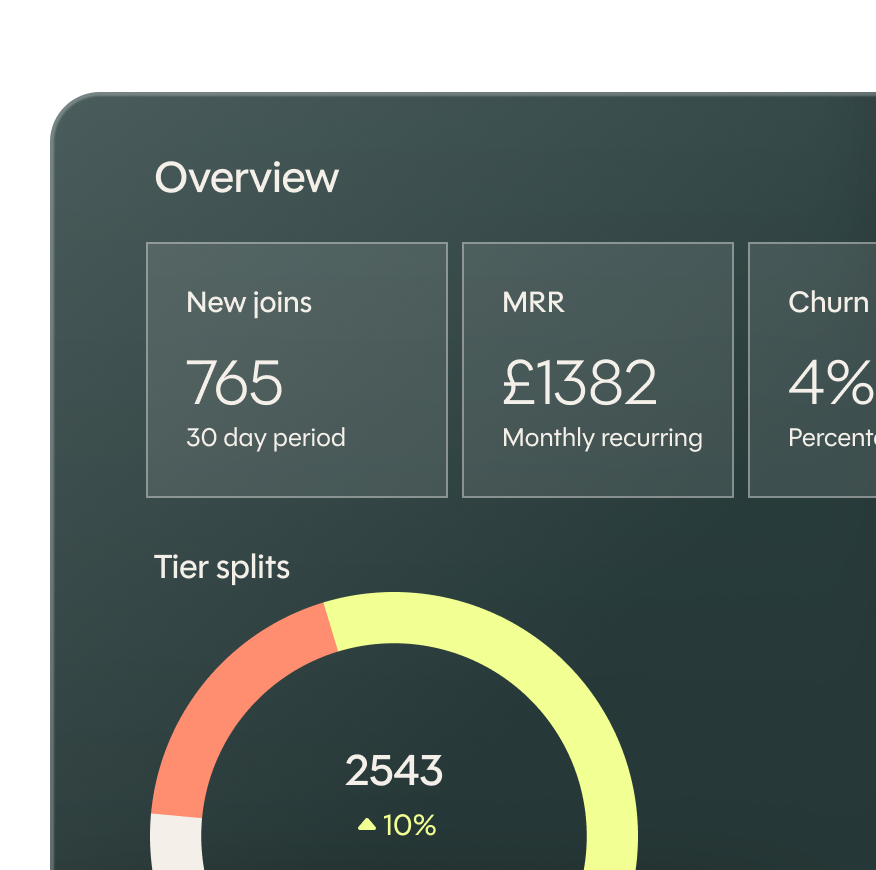Image resolution: width=876 pixels, height=870 pixels.
Task: Click the Monthly recurring caption
Action: pyautogui.click(x=602, y=438)
